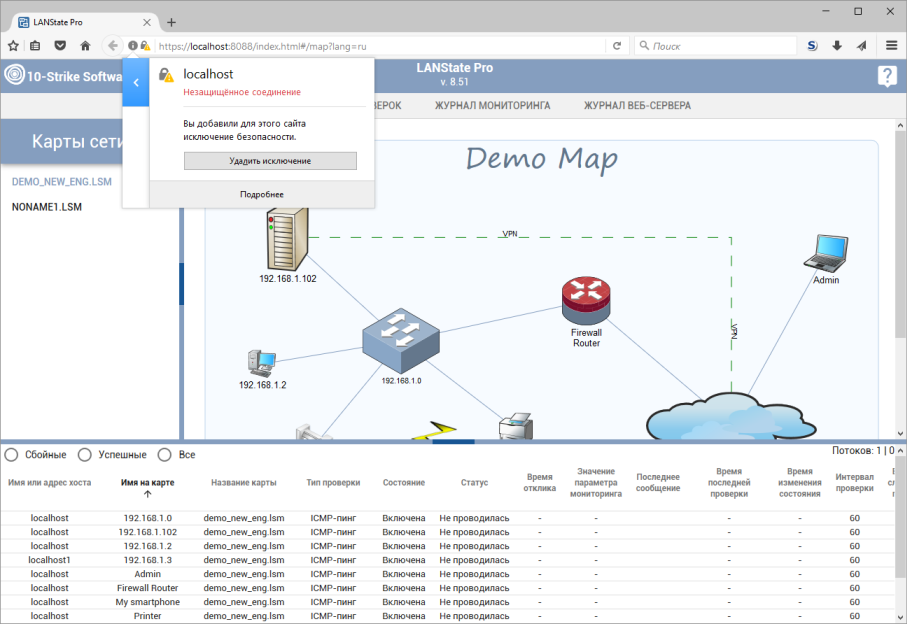This screenshot has height=624, width=907.
Task: Open the browser hamburger menu
Action: 891,45
